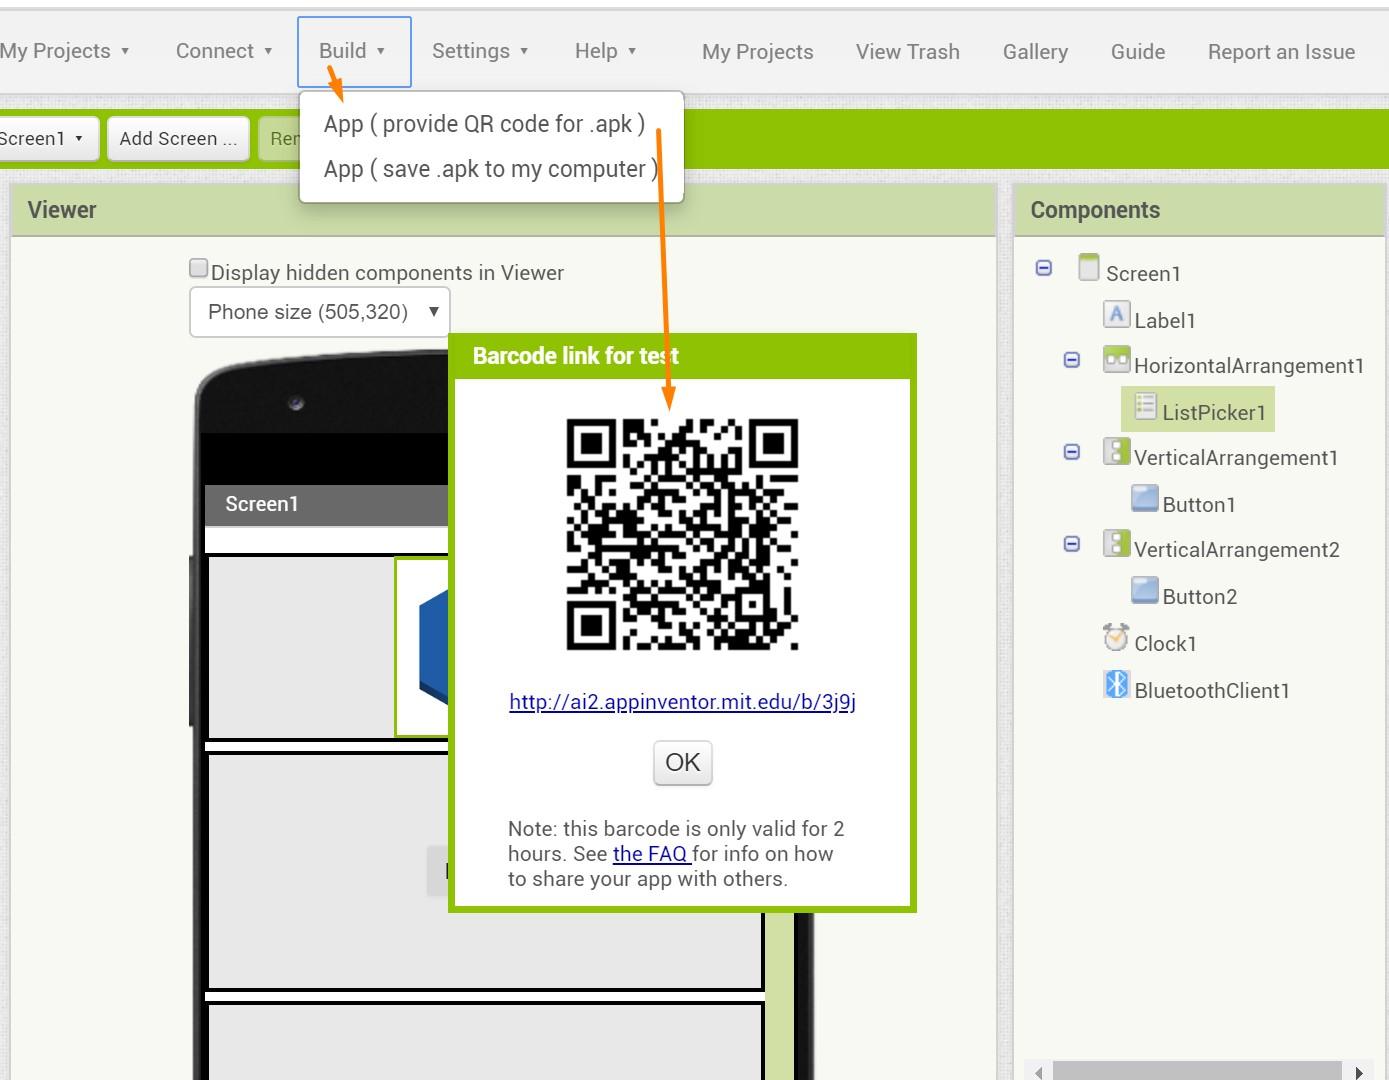This screenshot has height=1080, width=1389.
Task: Select Clock1 in the Components tree
Action: pos(1165,644)
